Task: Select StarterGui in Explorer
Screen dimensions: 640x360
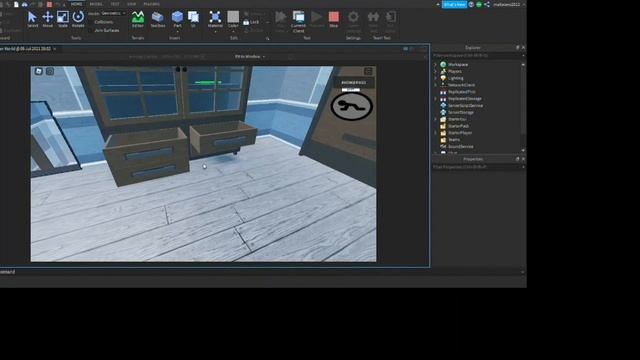Action: 457,119
